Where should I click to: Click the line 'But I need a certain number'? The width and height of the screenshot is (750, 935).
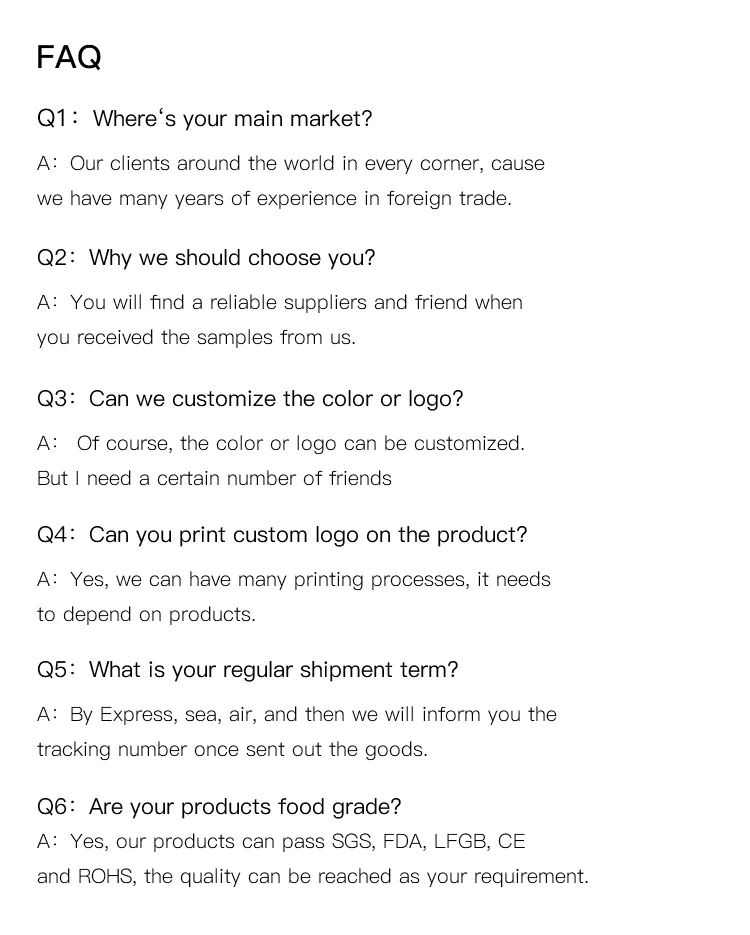pyautogui.click(x=214, y=479)
